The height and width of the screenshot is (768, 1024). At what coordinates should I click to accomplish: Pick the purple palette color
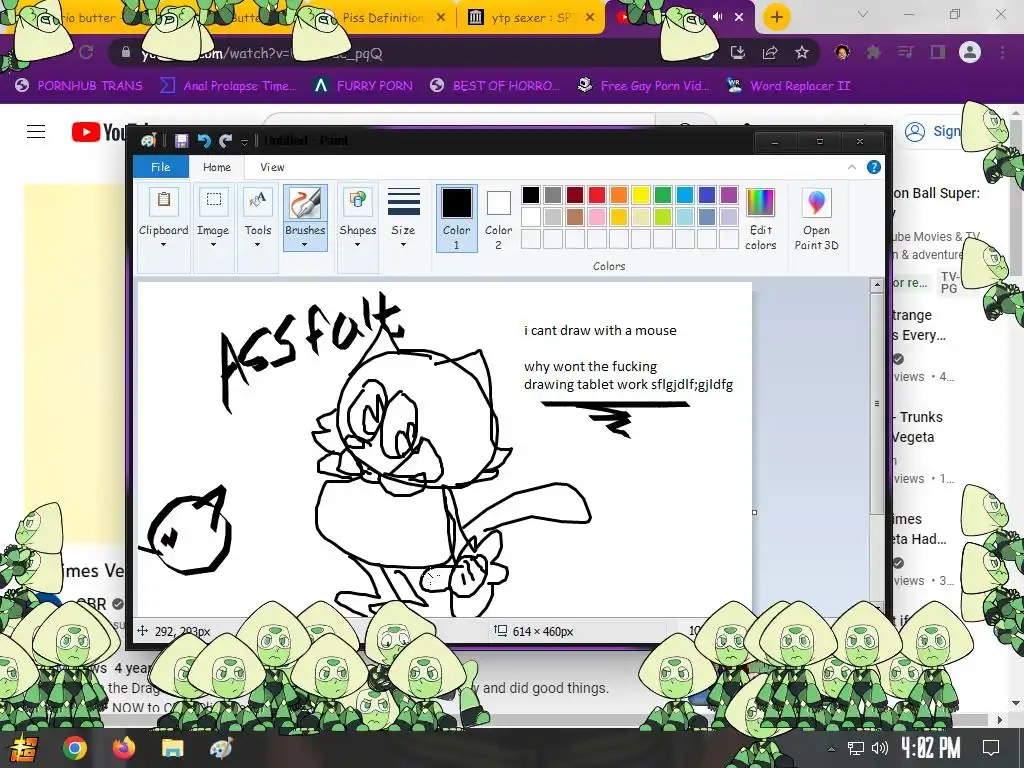click(729, 195)
